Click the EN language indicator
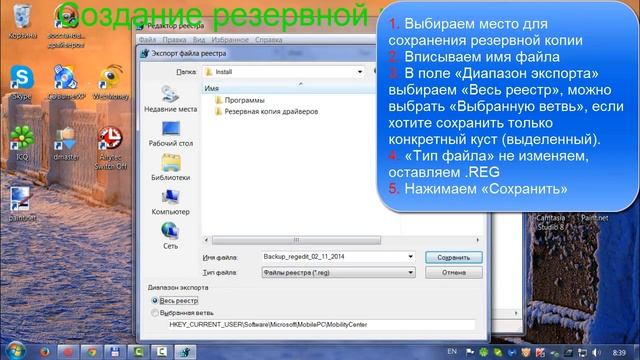The height and width of the screenshot is (360, 640). 452,351
